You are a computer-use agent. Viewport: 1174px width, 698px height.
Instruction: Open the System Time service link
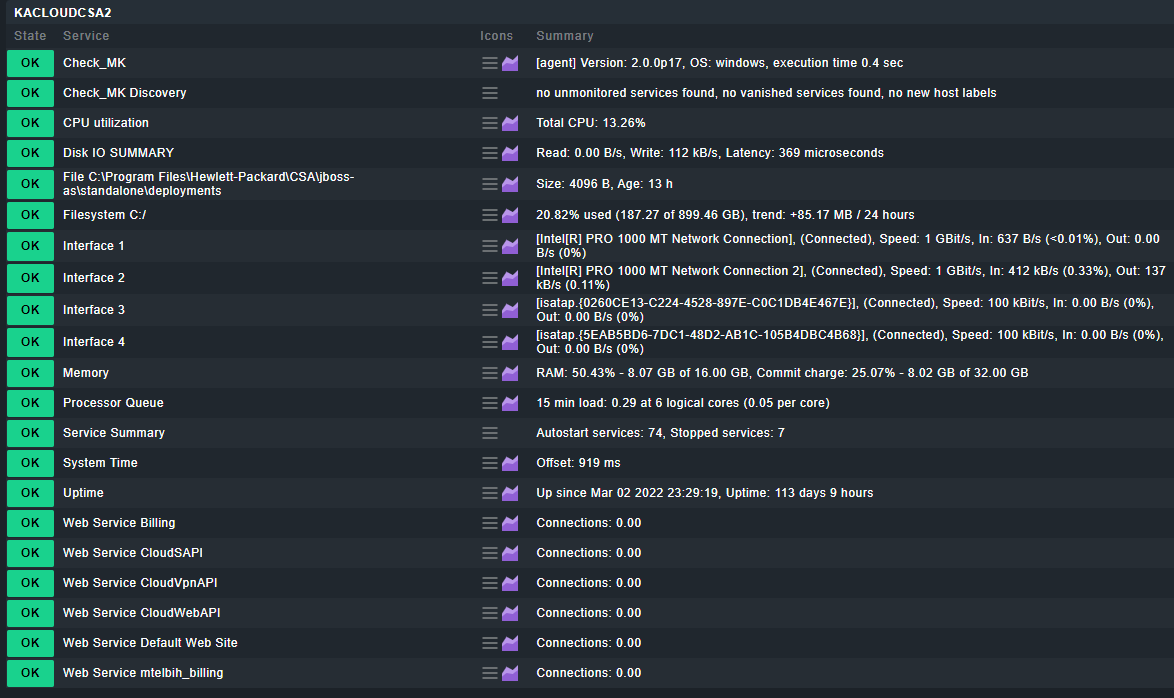click(100, 463)
